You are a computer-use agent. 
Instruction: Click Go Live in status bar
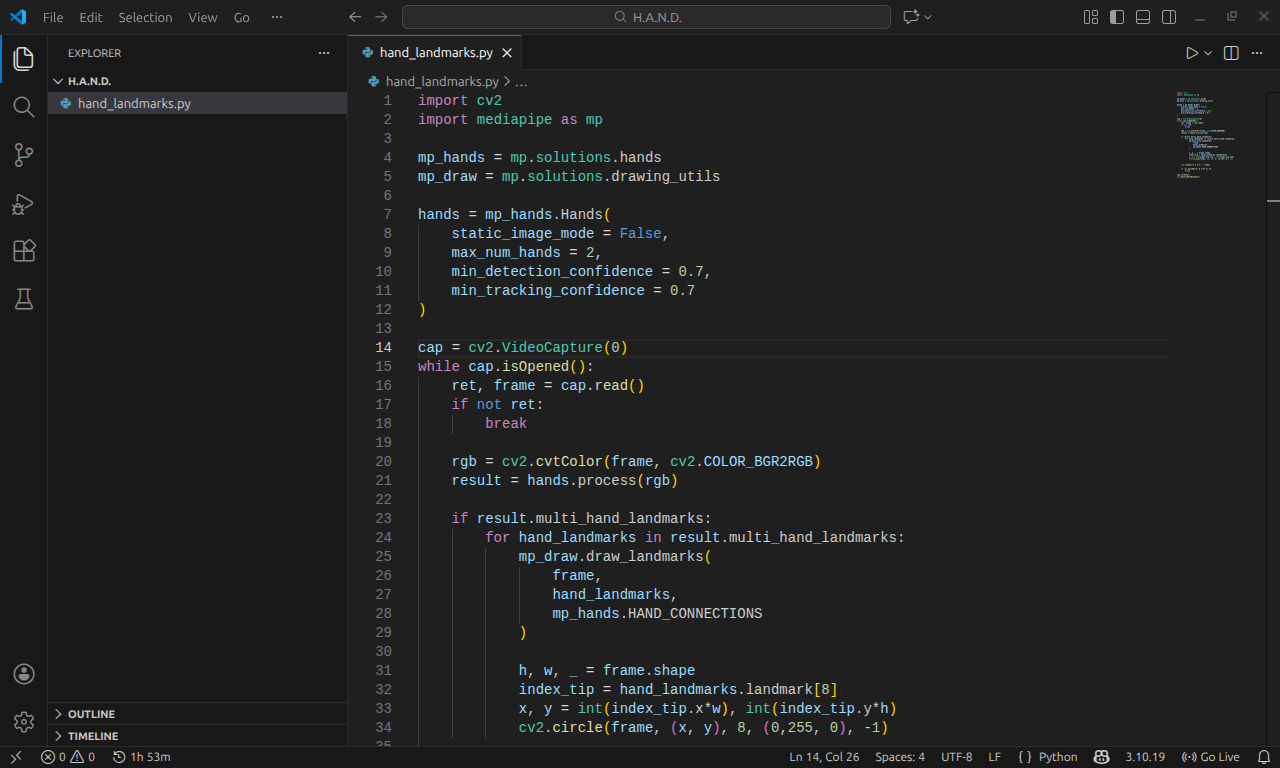click(1210, 757)
